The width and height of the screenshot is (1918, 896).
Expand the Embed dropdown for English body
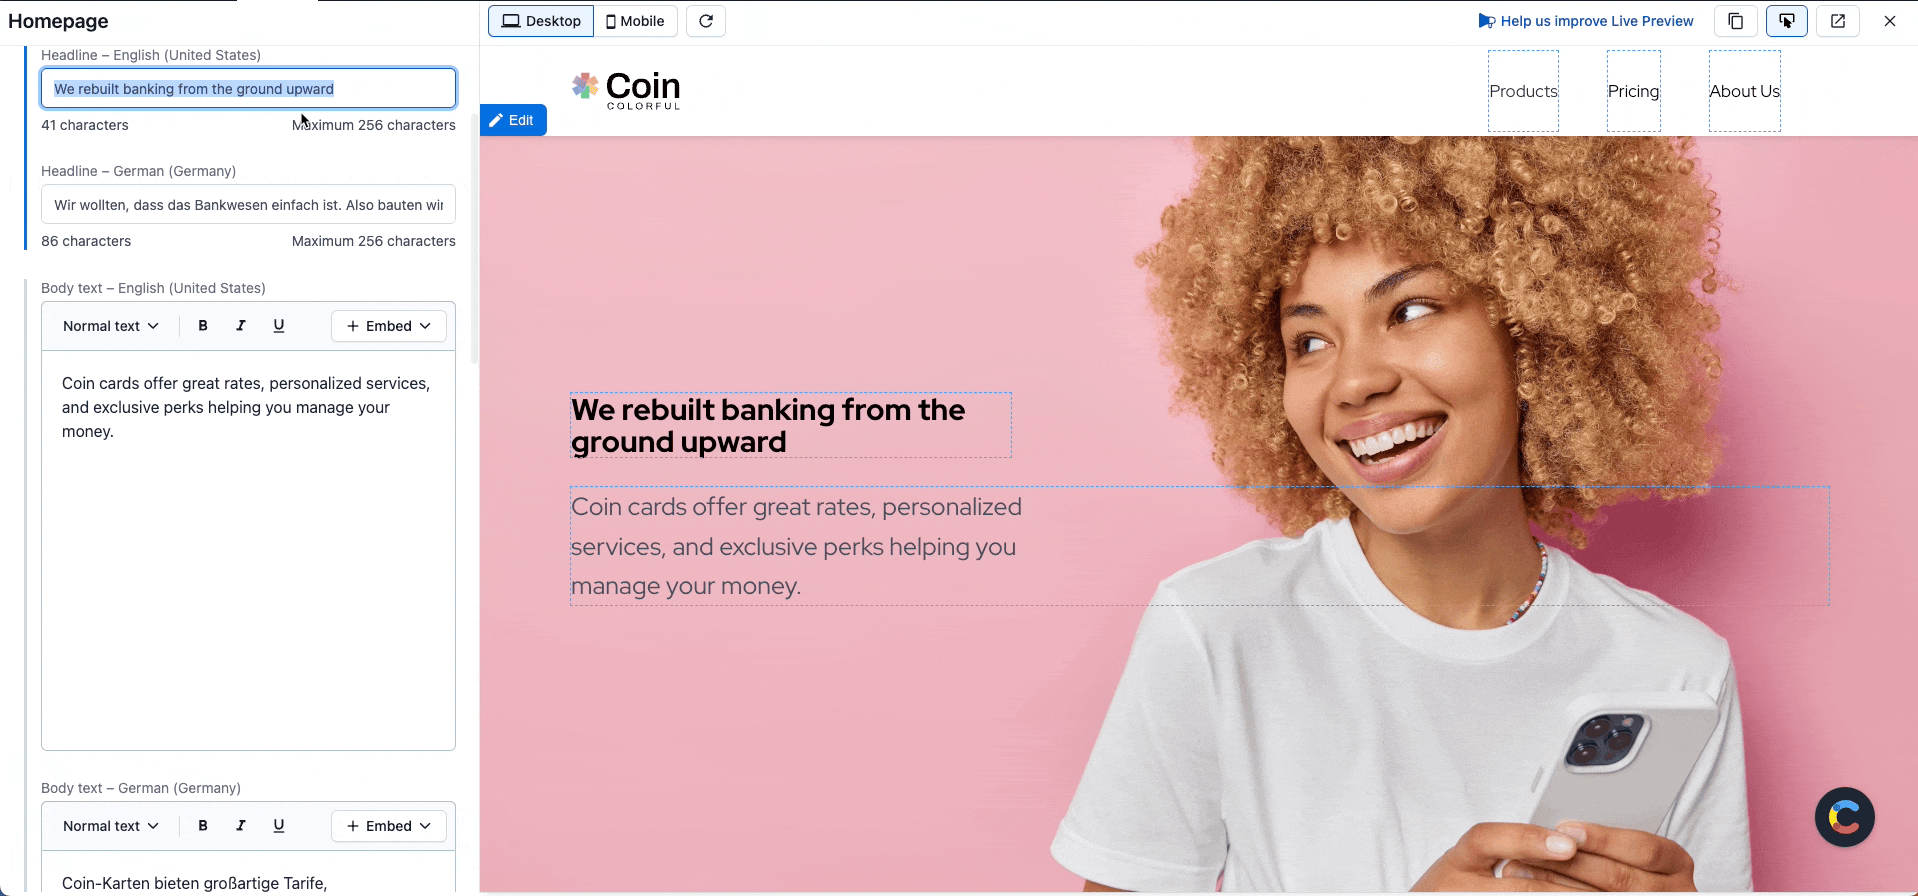pyautogui.click(x=389, y=326)
